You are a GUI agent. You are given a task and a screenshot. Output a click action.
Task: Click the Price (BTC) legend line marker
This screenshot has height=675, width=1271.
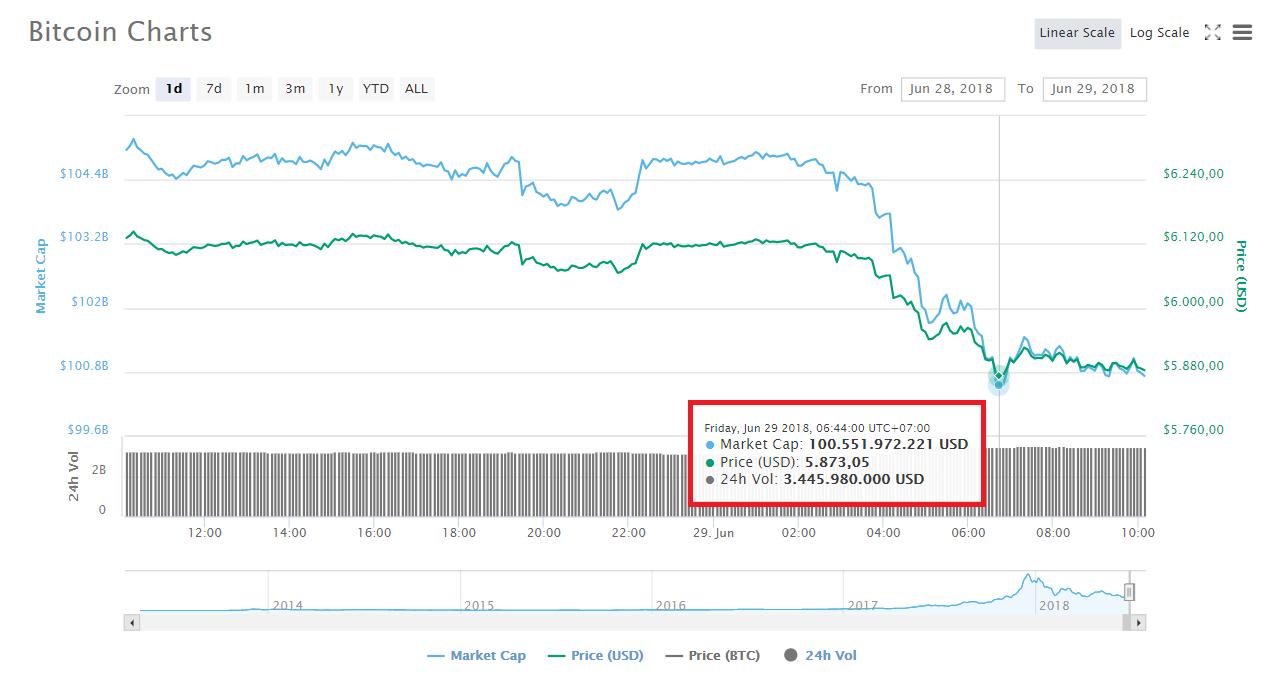674,655
